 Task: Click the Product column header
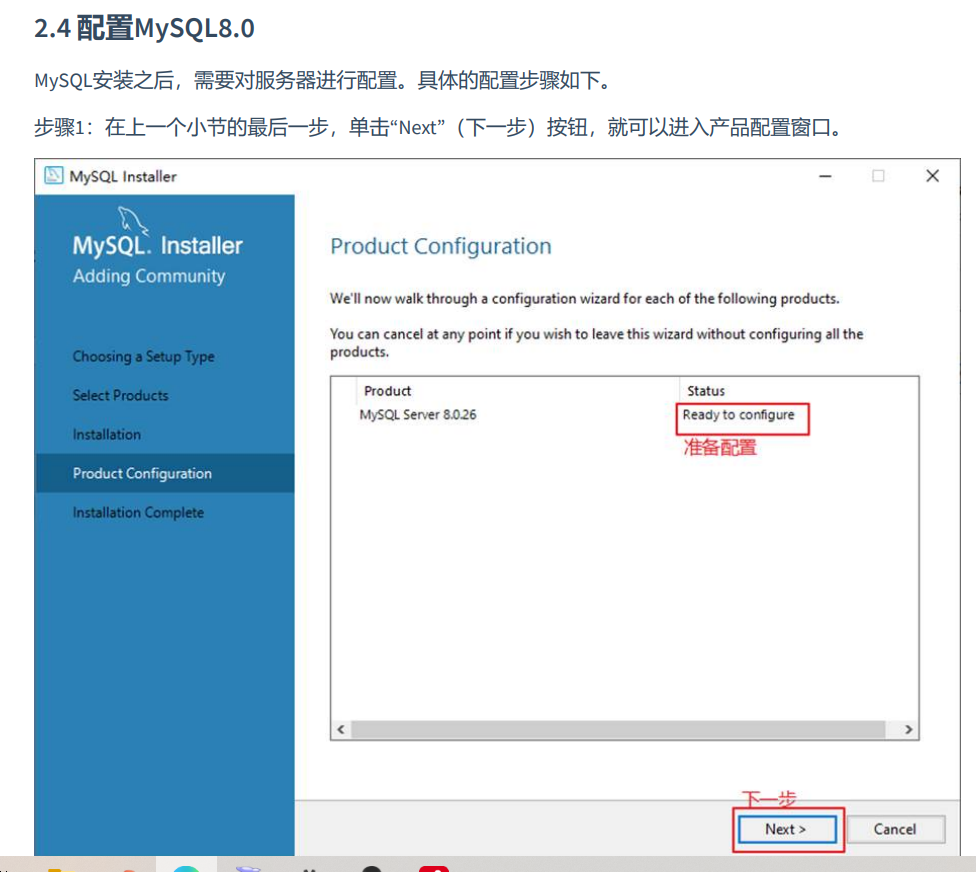click(x=387, y=391)
